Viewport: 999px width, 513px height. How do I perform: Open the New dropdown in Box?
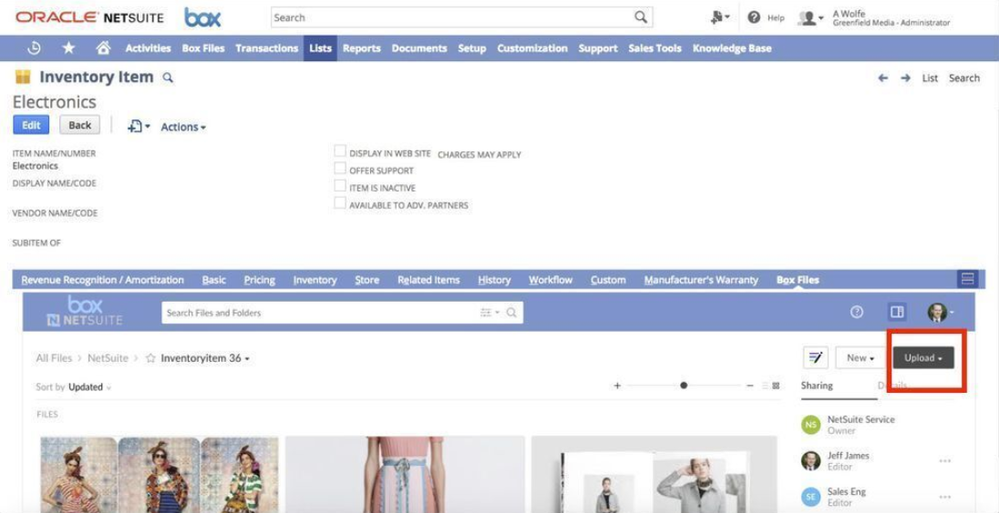tap(860, 358)
